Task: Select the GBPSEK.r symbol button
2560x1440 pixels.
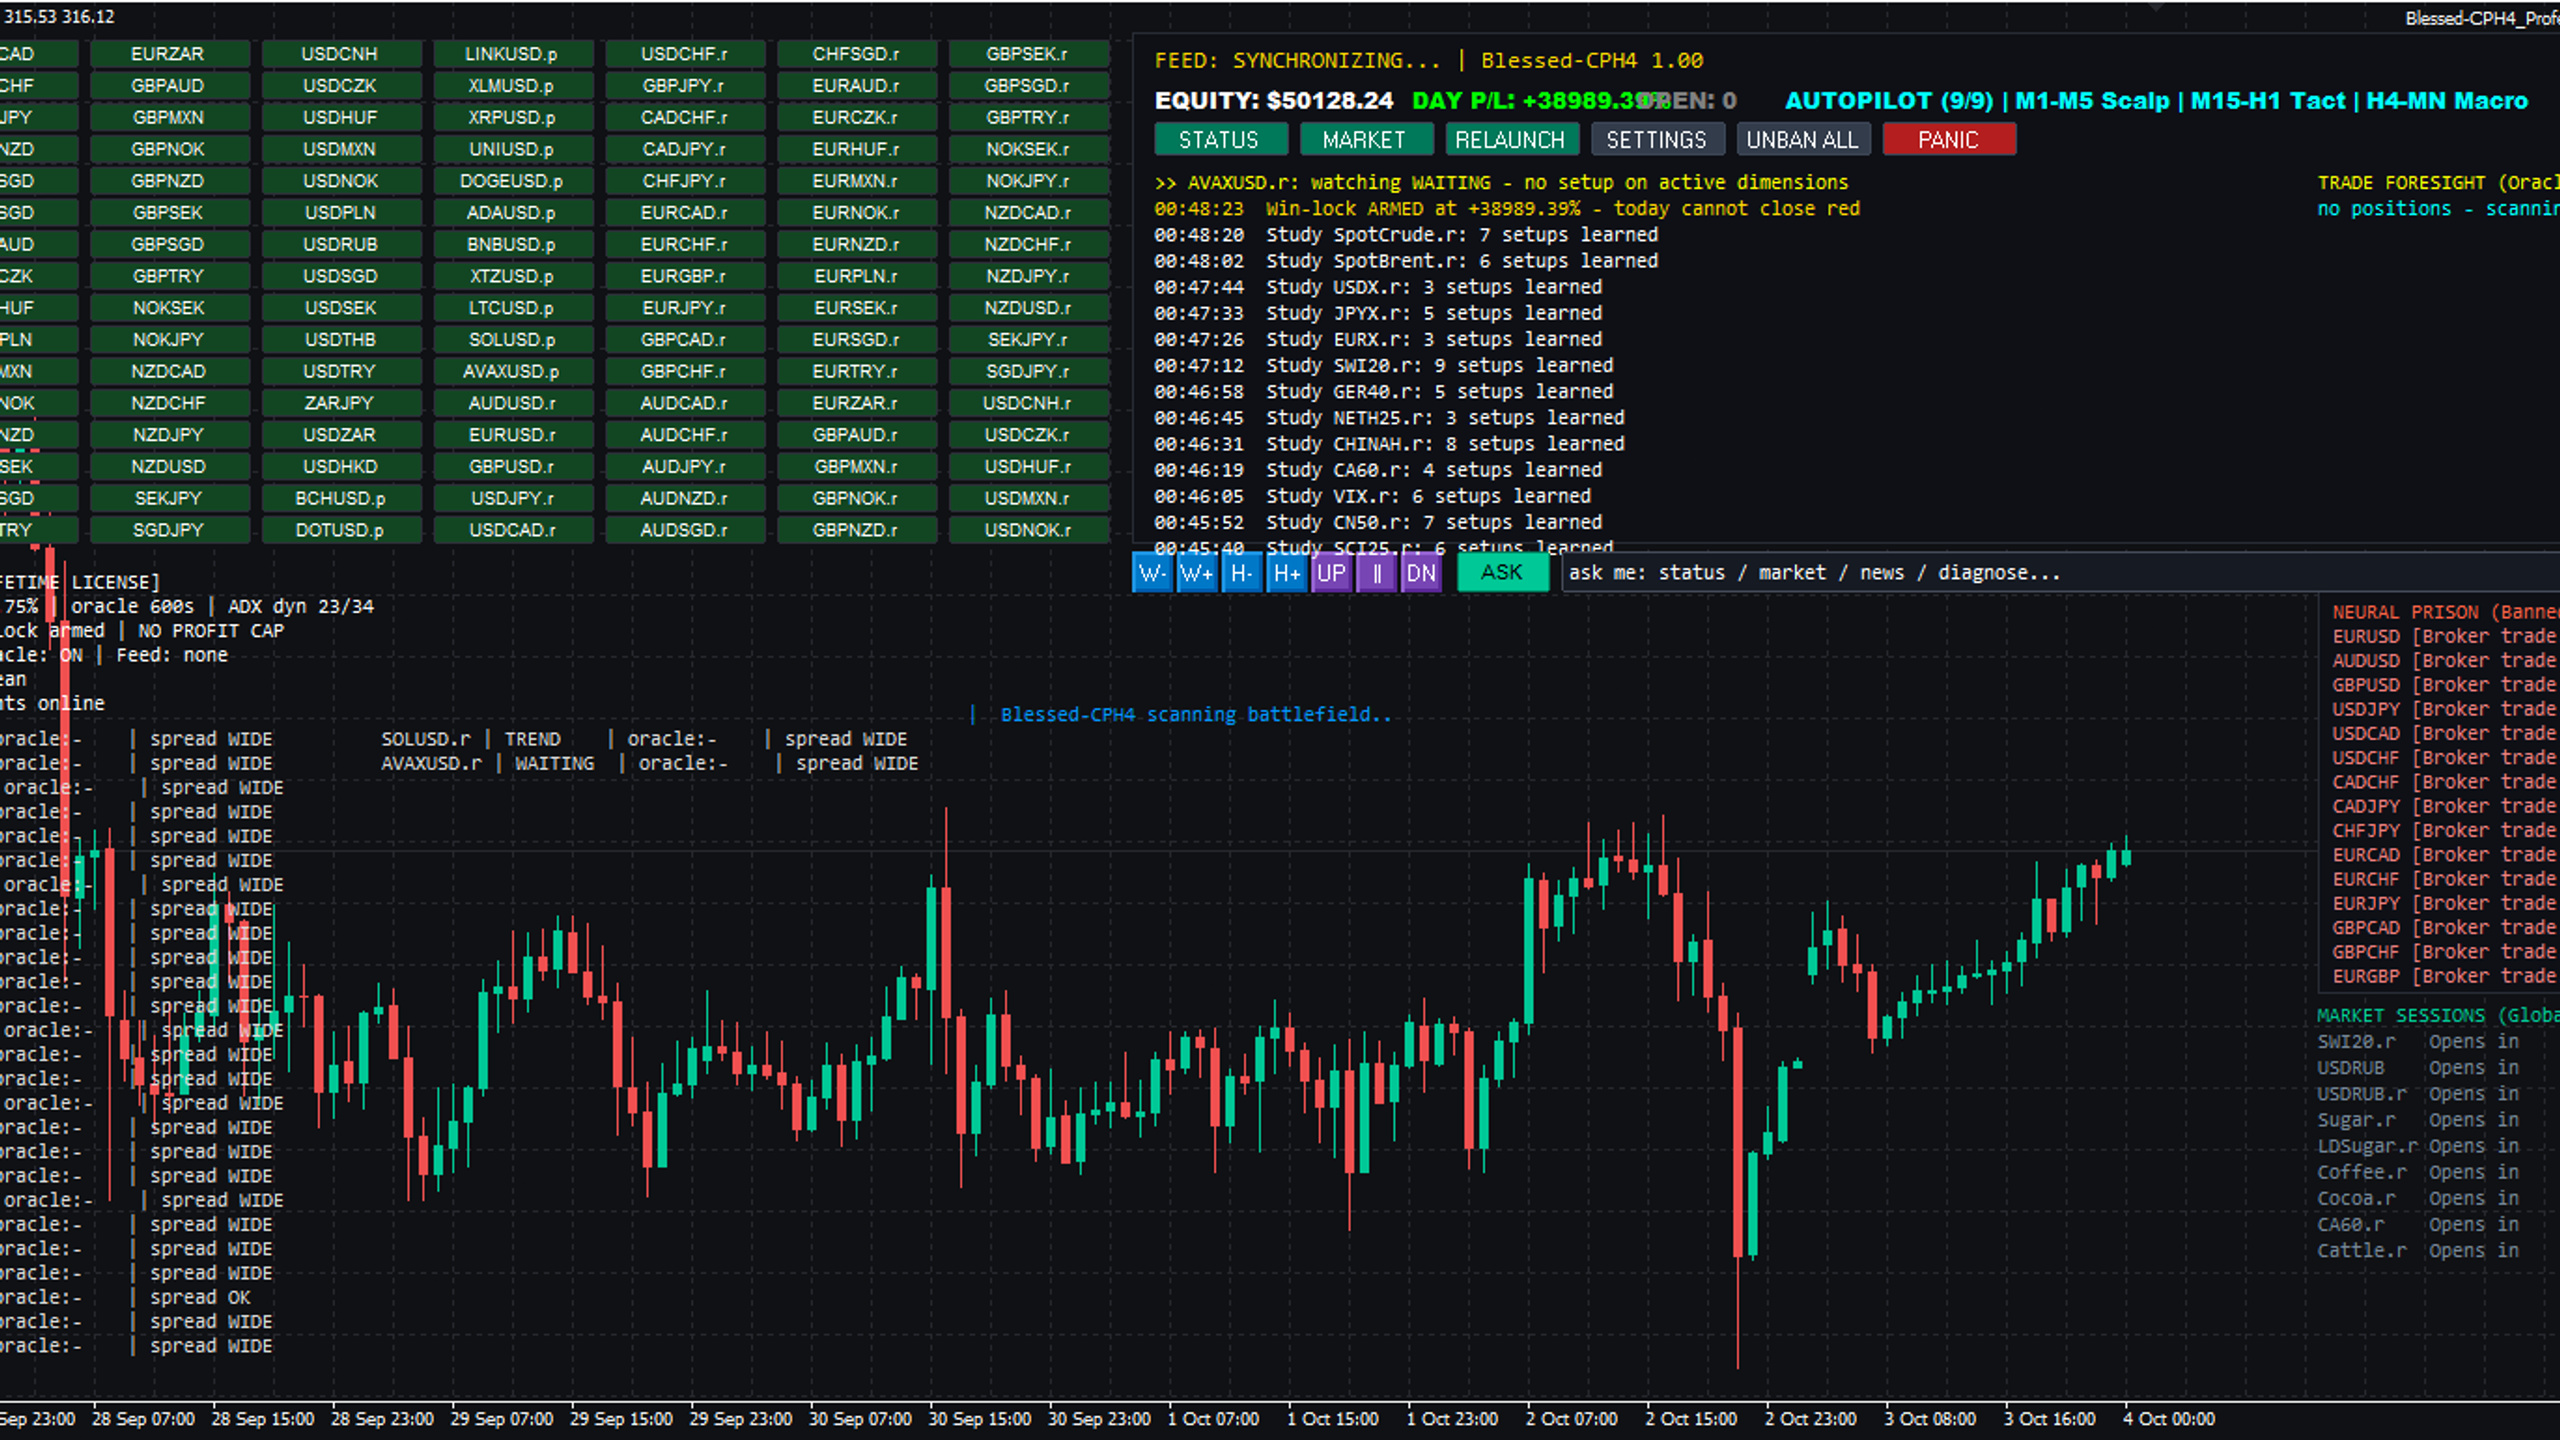Action: pos(1029,54)
